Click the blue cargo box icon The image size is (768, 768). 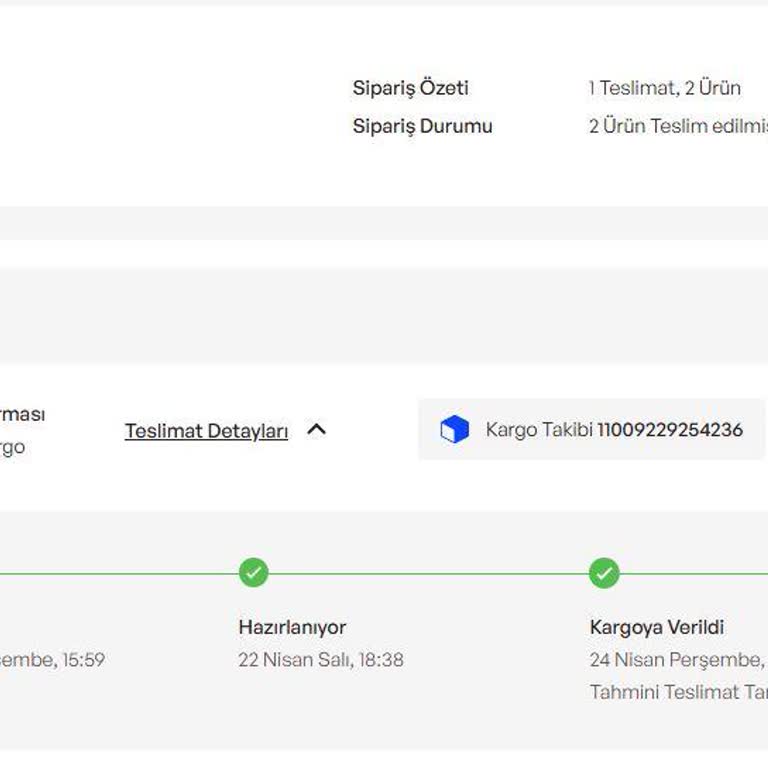(x=454, y=430)
